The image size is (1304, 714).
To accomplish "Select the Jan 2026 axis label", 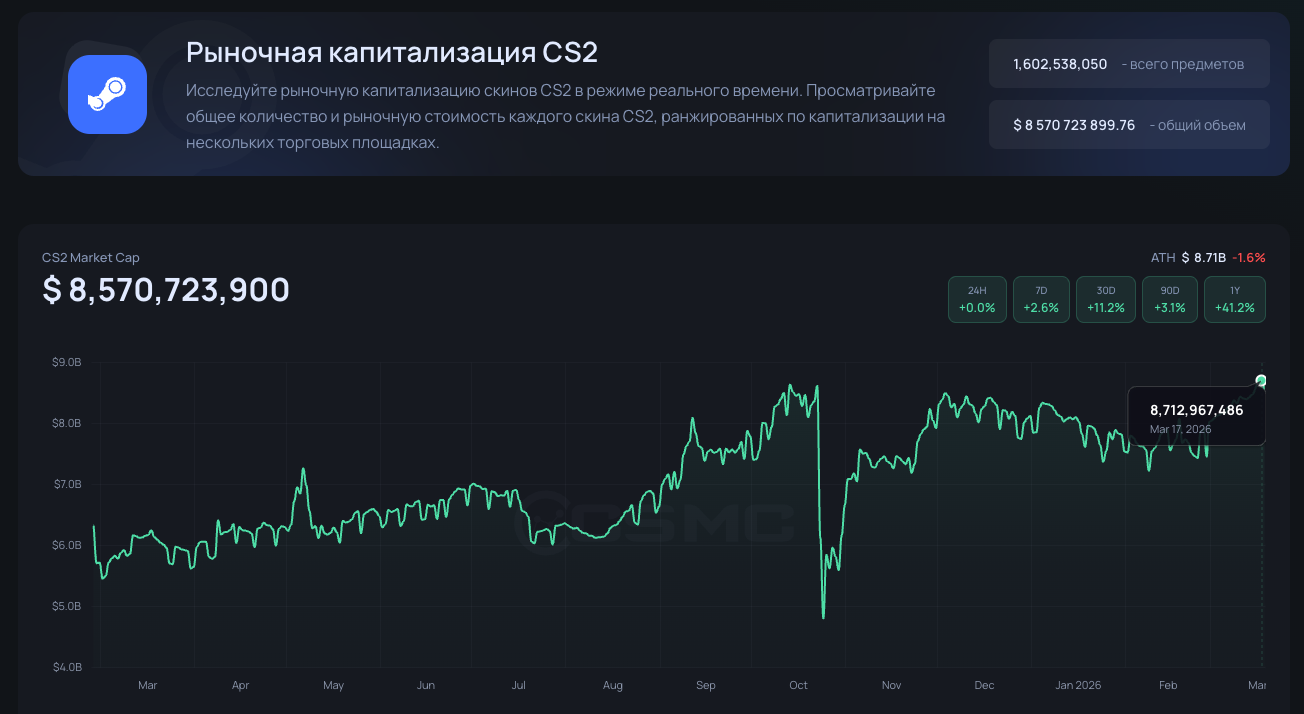I will 1077,685.
